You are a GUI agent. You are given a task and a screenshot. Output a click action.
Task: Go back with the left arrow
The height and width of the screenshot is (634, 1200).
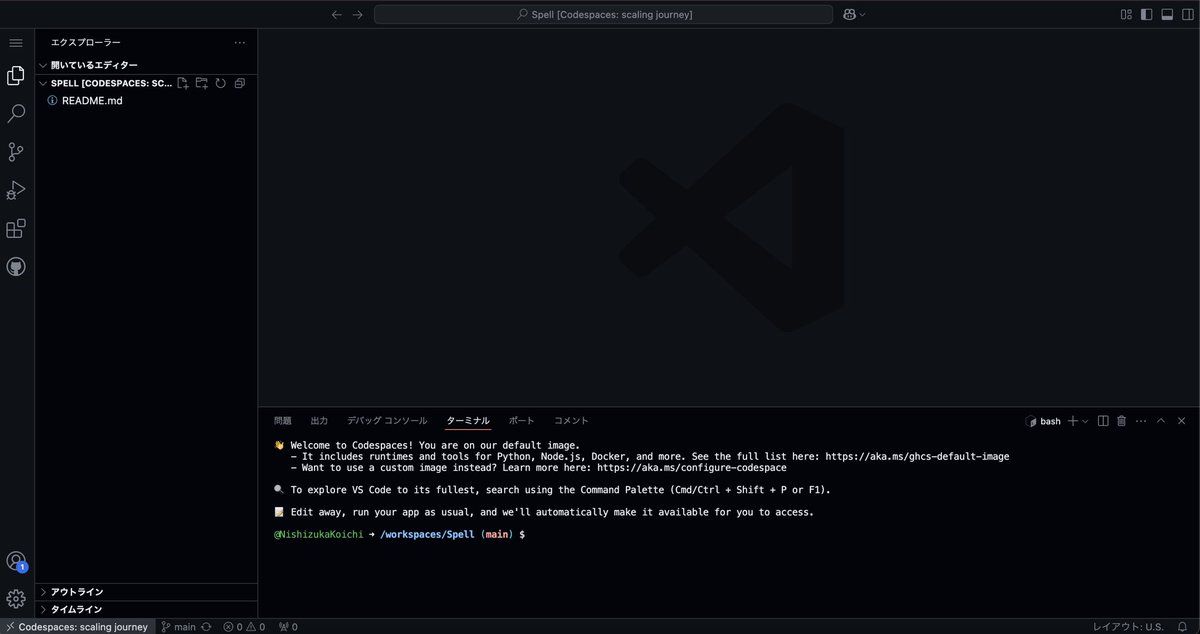point(337,14)
